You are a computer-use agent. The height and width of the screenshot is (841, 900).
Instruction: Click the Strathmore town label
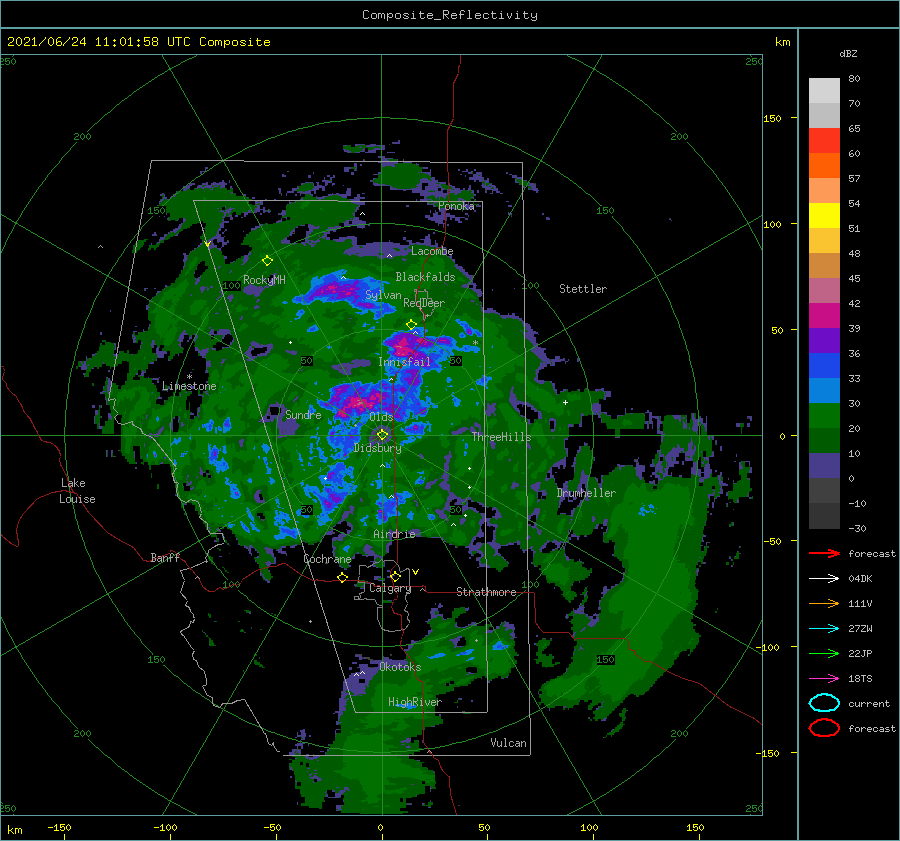coord(486,592)
